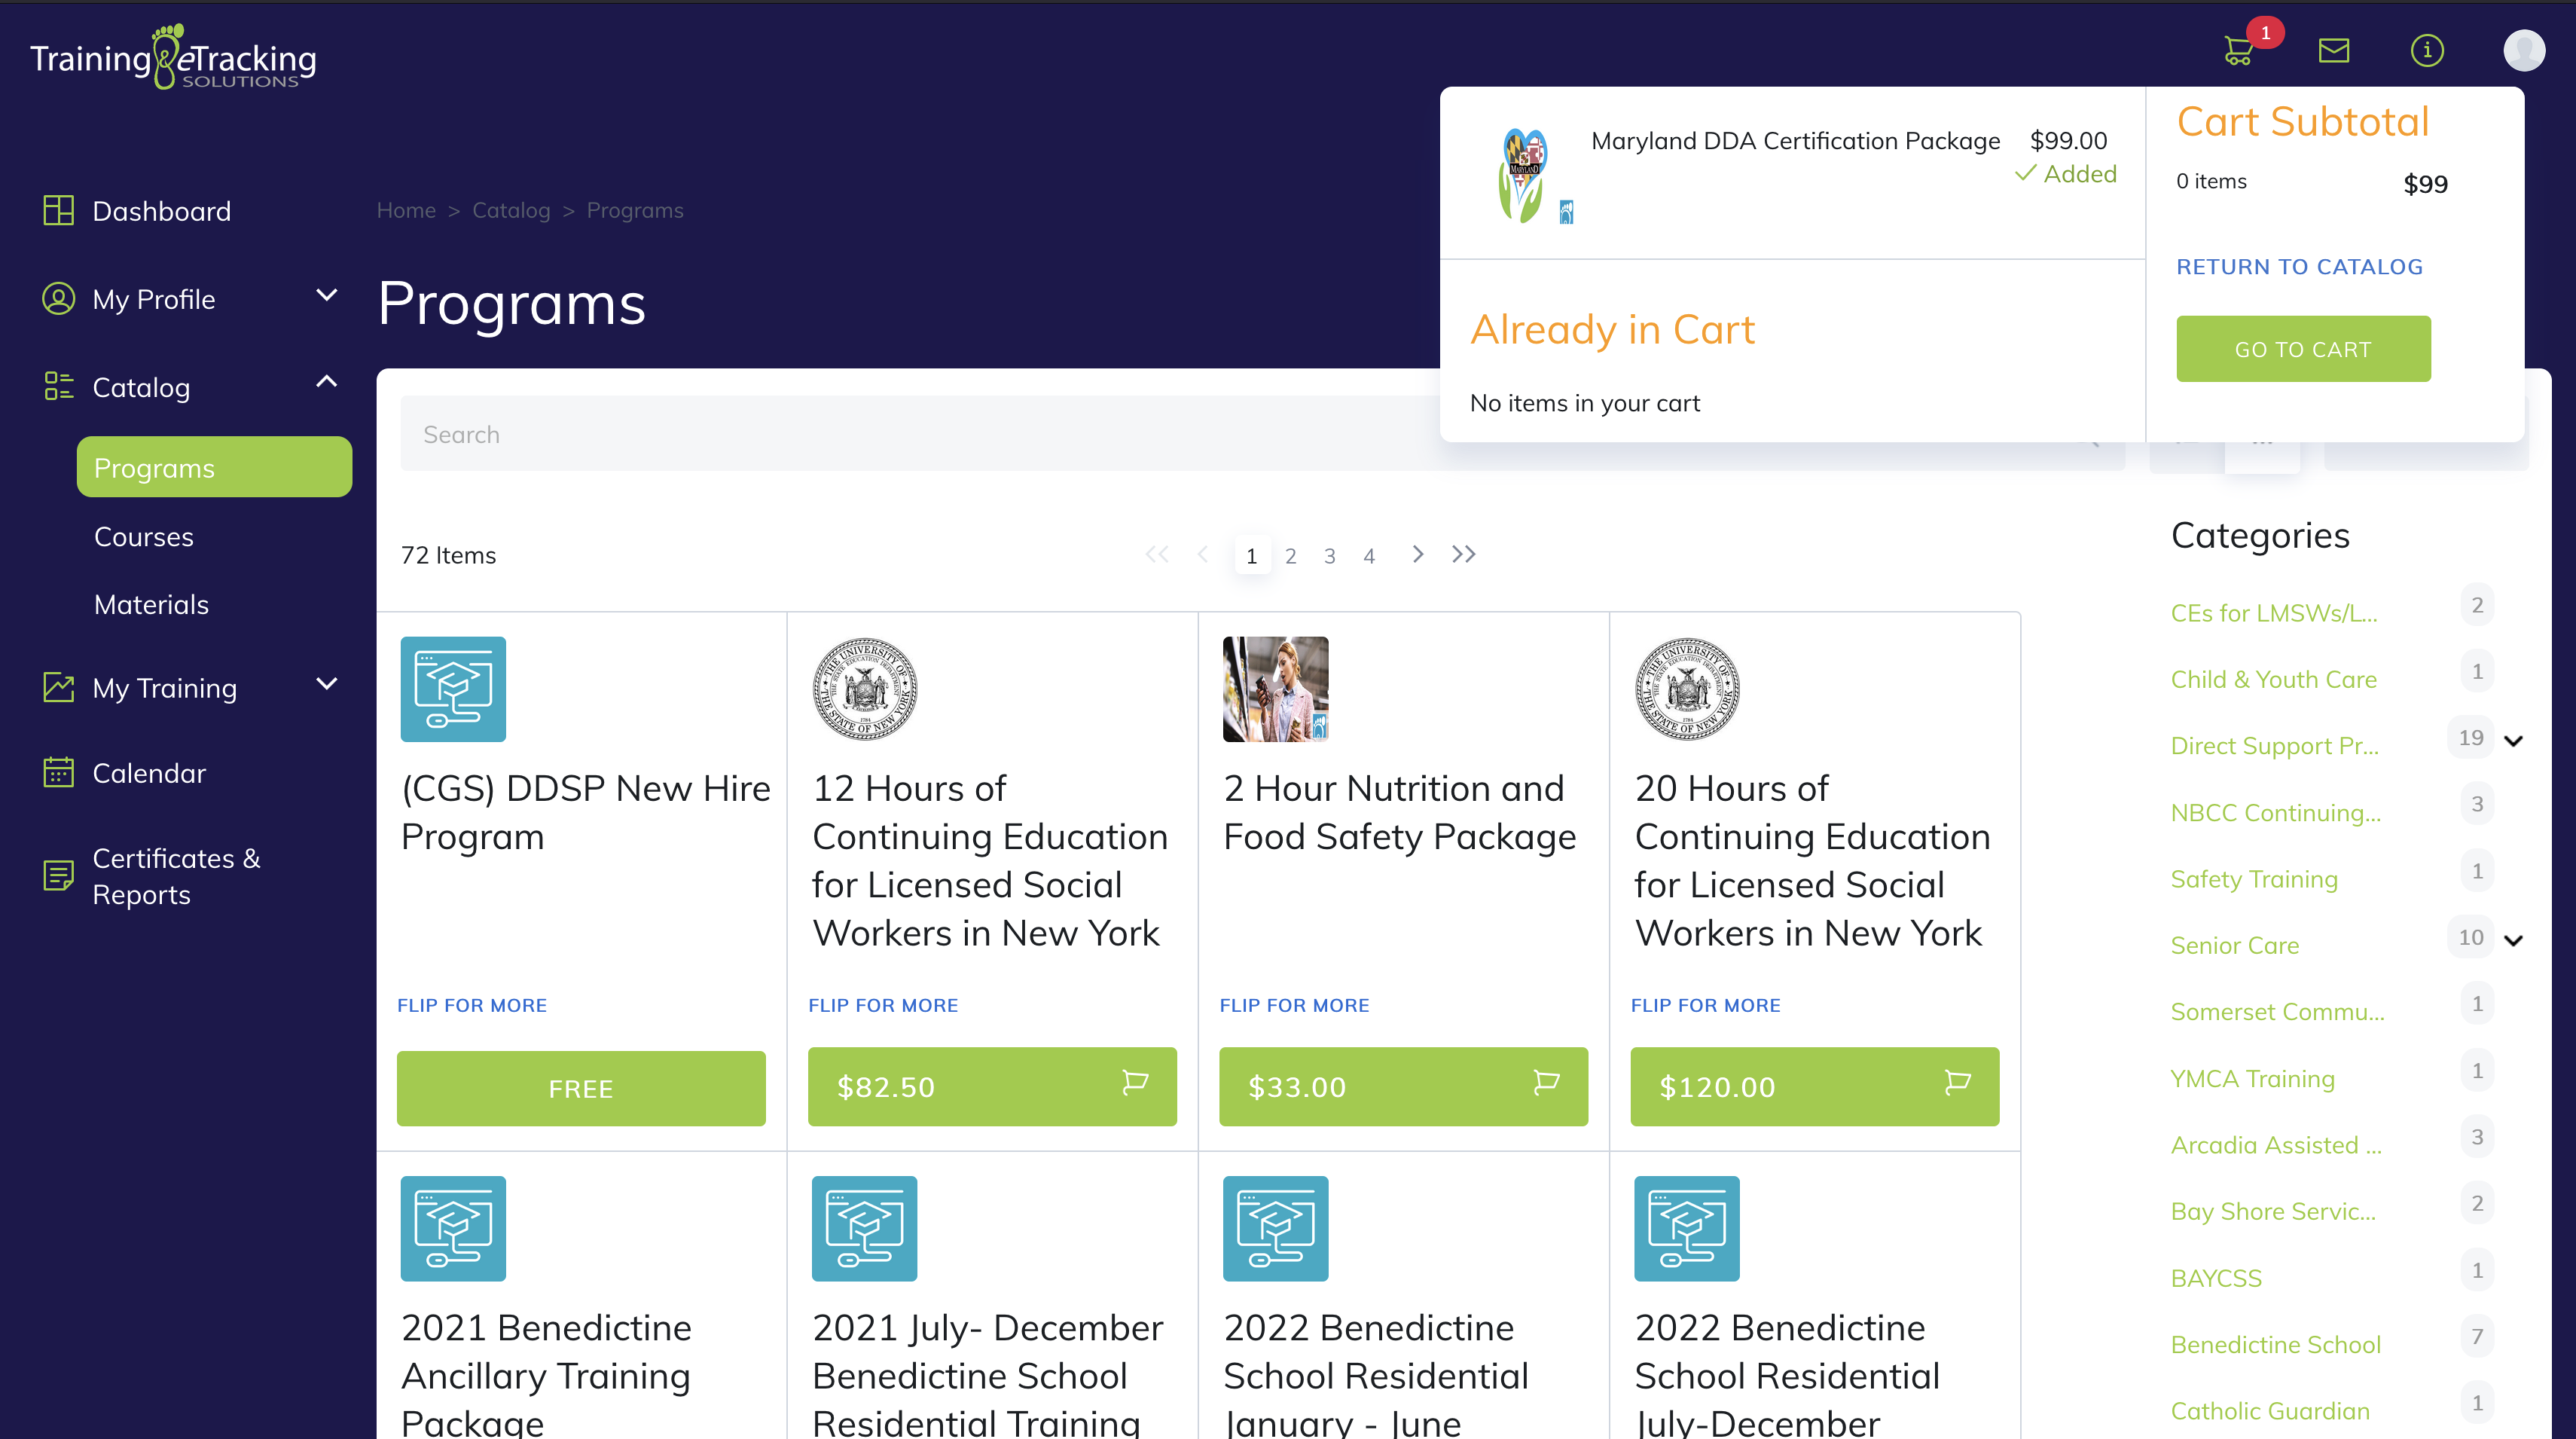
Task: Go to page 3 of results
Action: tap(1329, 556)
